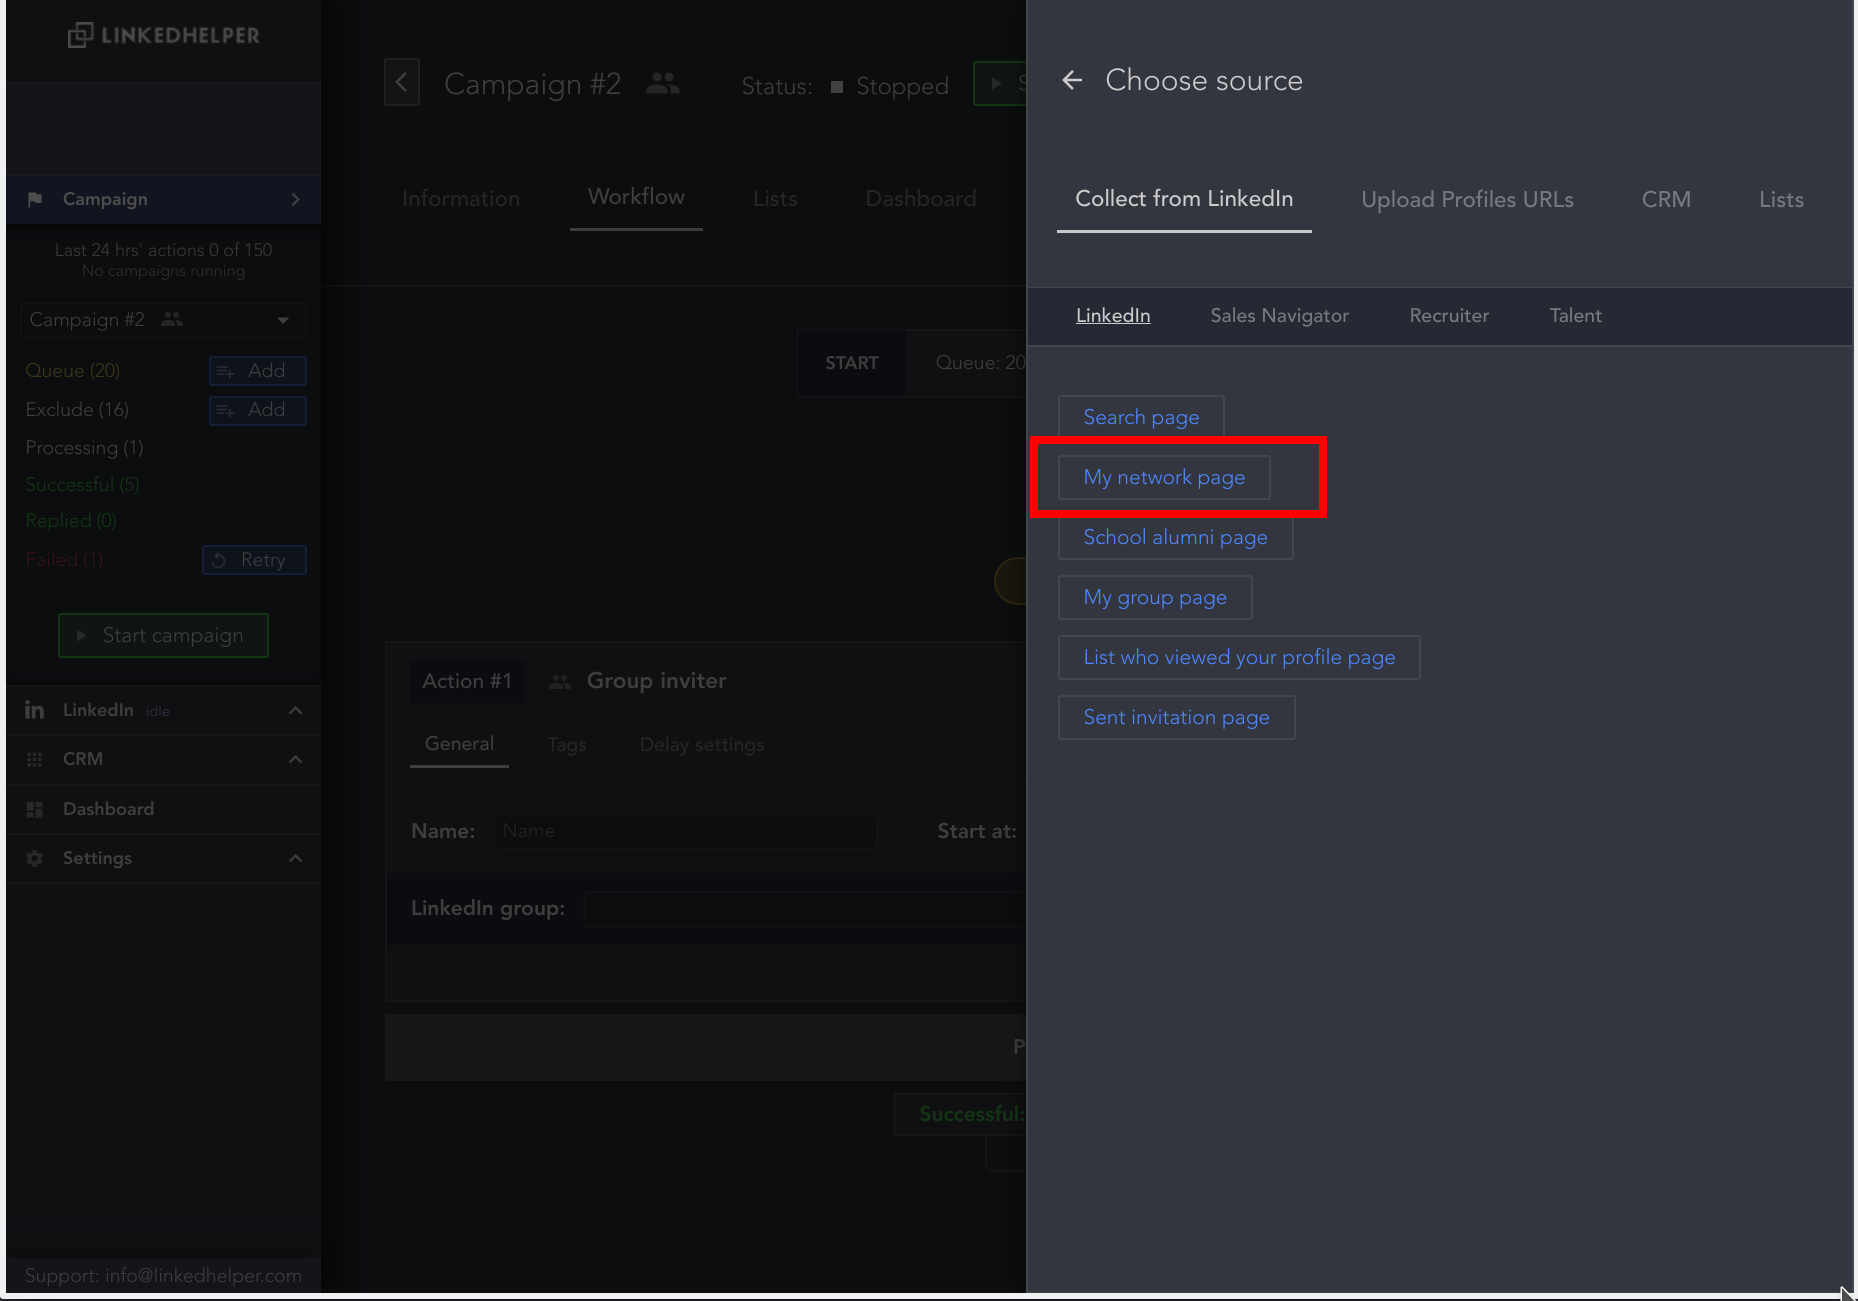Screen dimensions: 1858x1301
Task: Open the Campaign #2 selector dropdown
Action: [163, 320]
